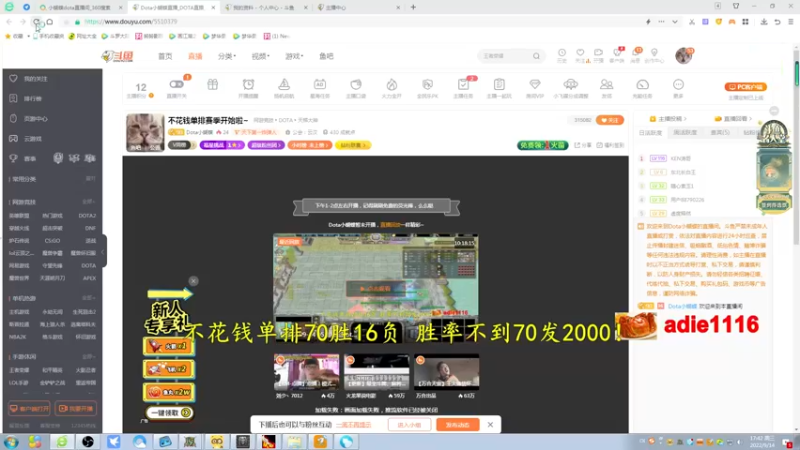Reload the page with browser refresh button

36,22
